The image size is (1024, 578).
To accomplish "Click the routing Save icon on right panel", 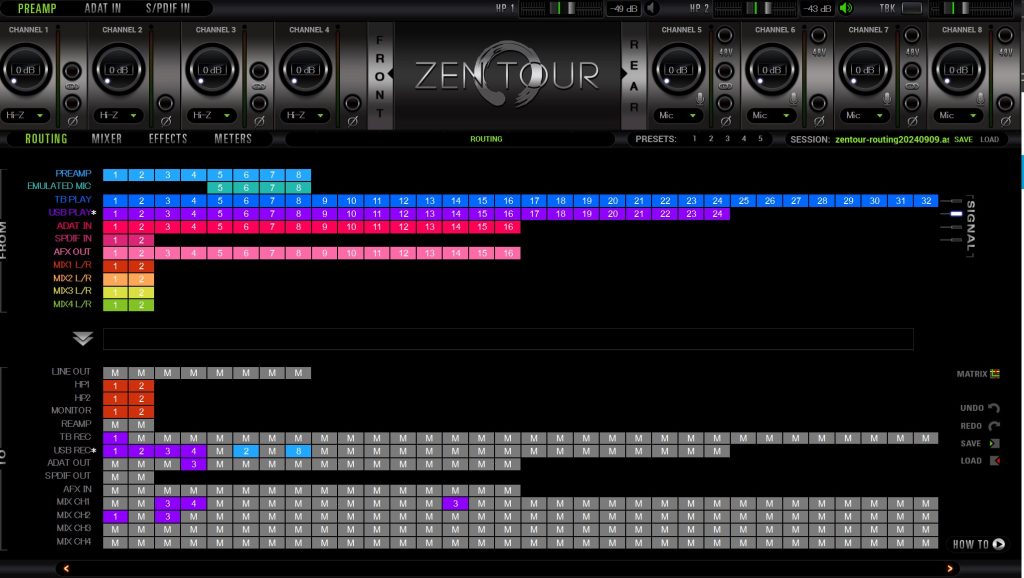I will pyautogui.click(x=993, y=443).
